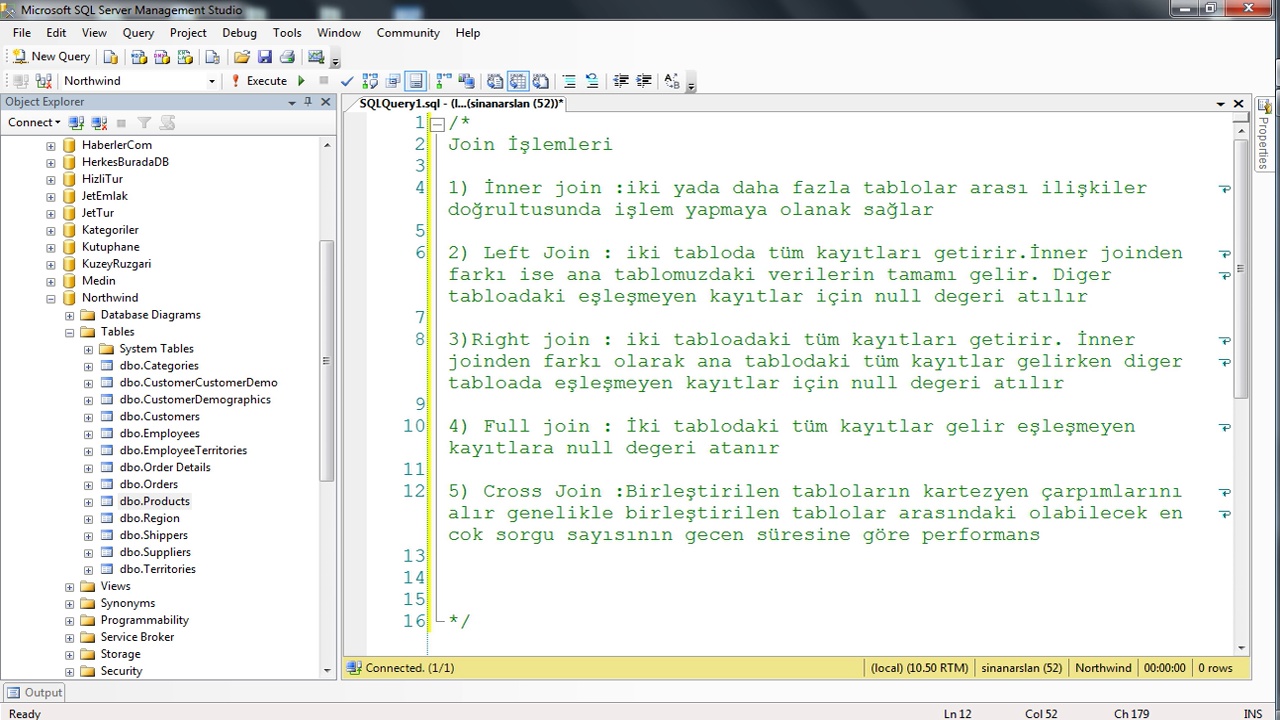Viewport: 1280px width, 720px height.
Task: Collapse the Tables folder node
Action: click(x=70, y=332)
